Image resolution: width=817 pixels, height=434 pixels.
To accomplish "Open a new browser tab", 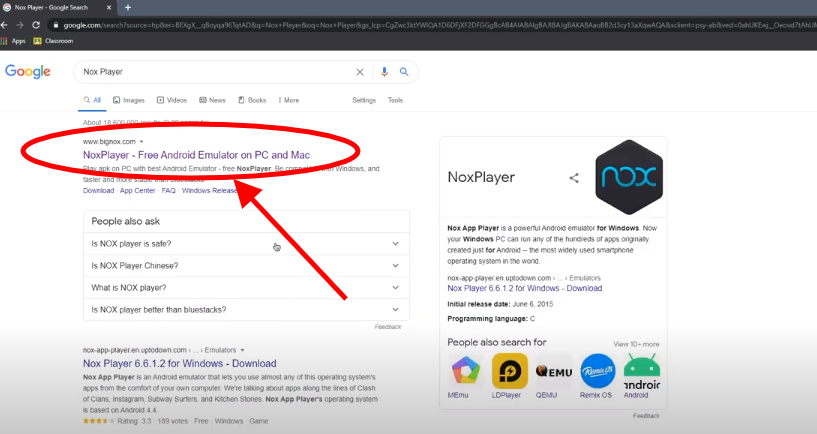I will point(128,7).
